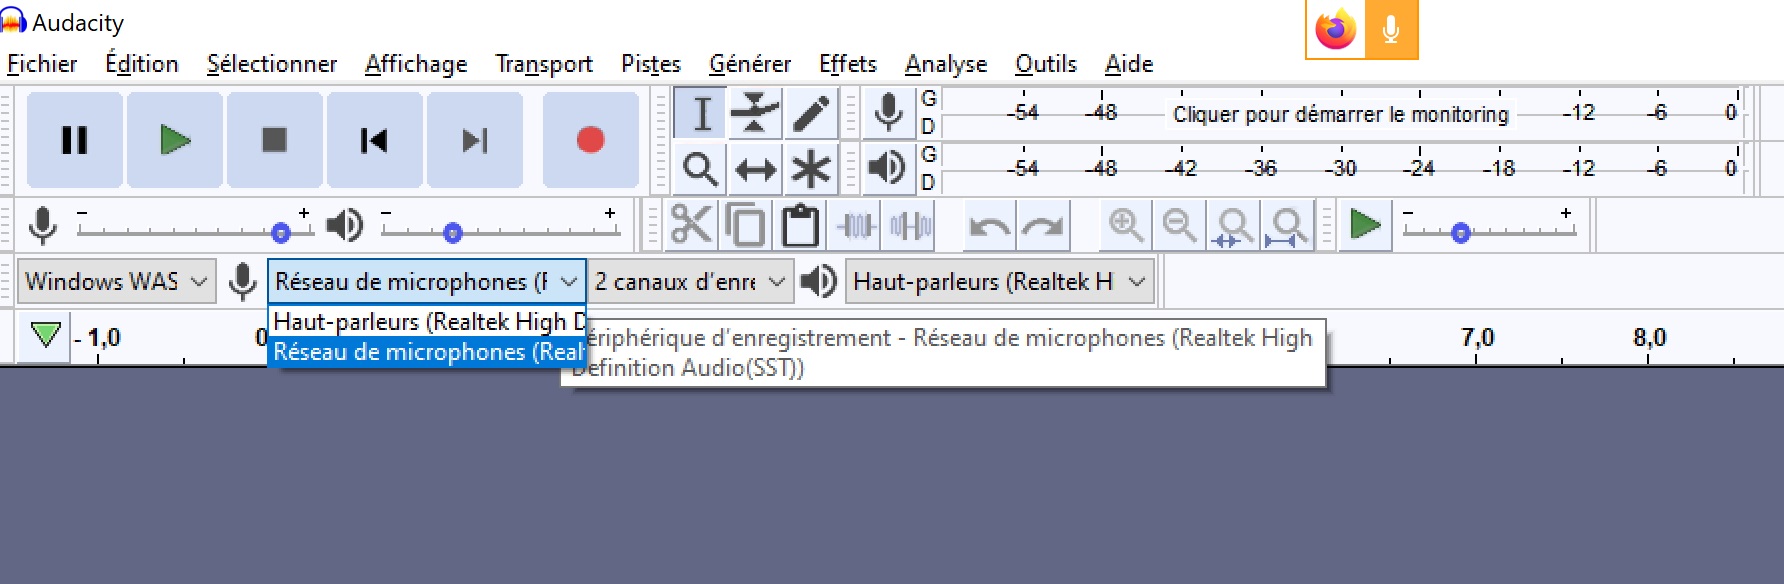The height and width of the screenshot is (584, 1784).
Task: Open the Fichier menu
Action: click(x=42, y=64)
